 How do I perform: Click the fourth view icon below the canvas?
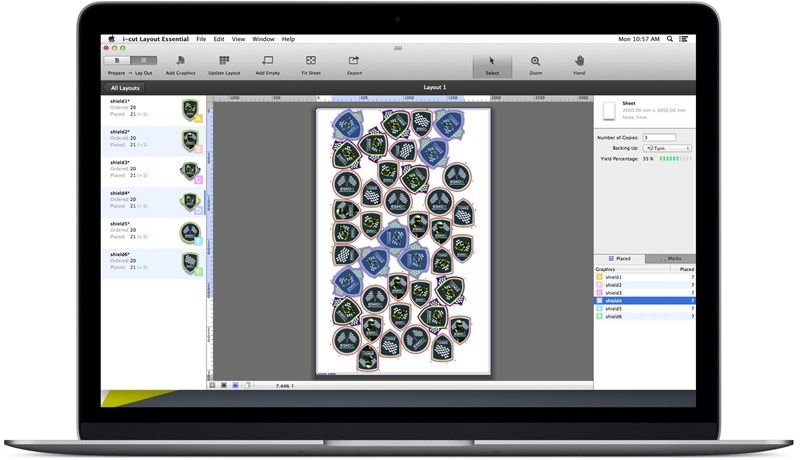(247, 386)
